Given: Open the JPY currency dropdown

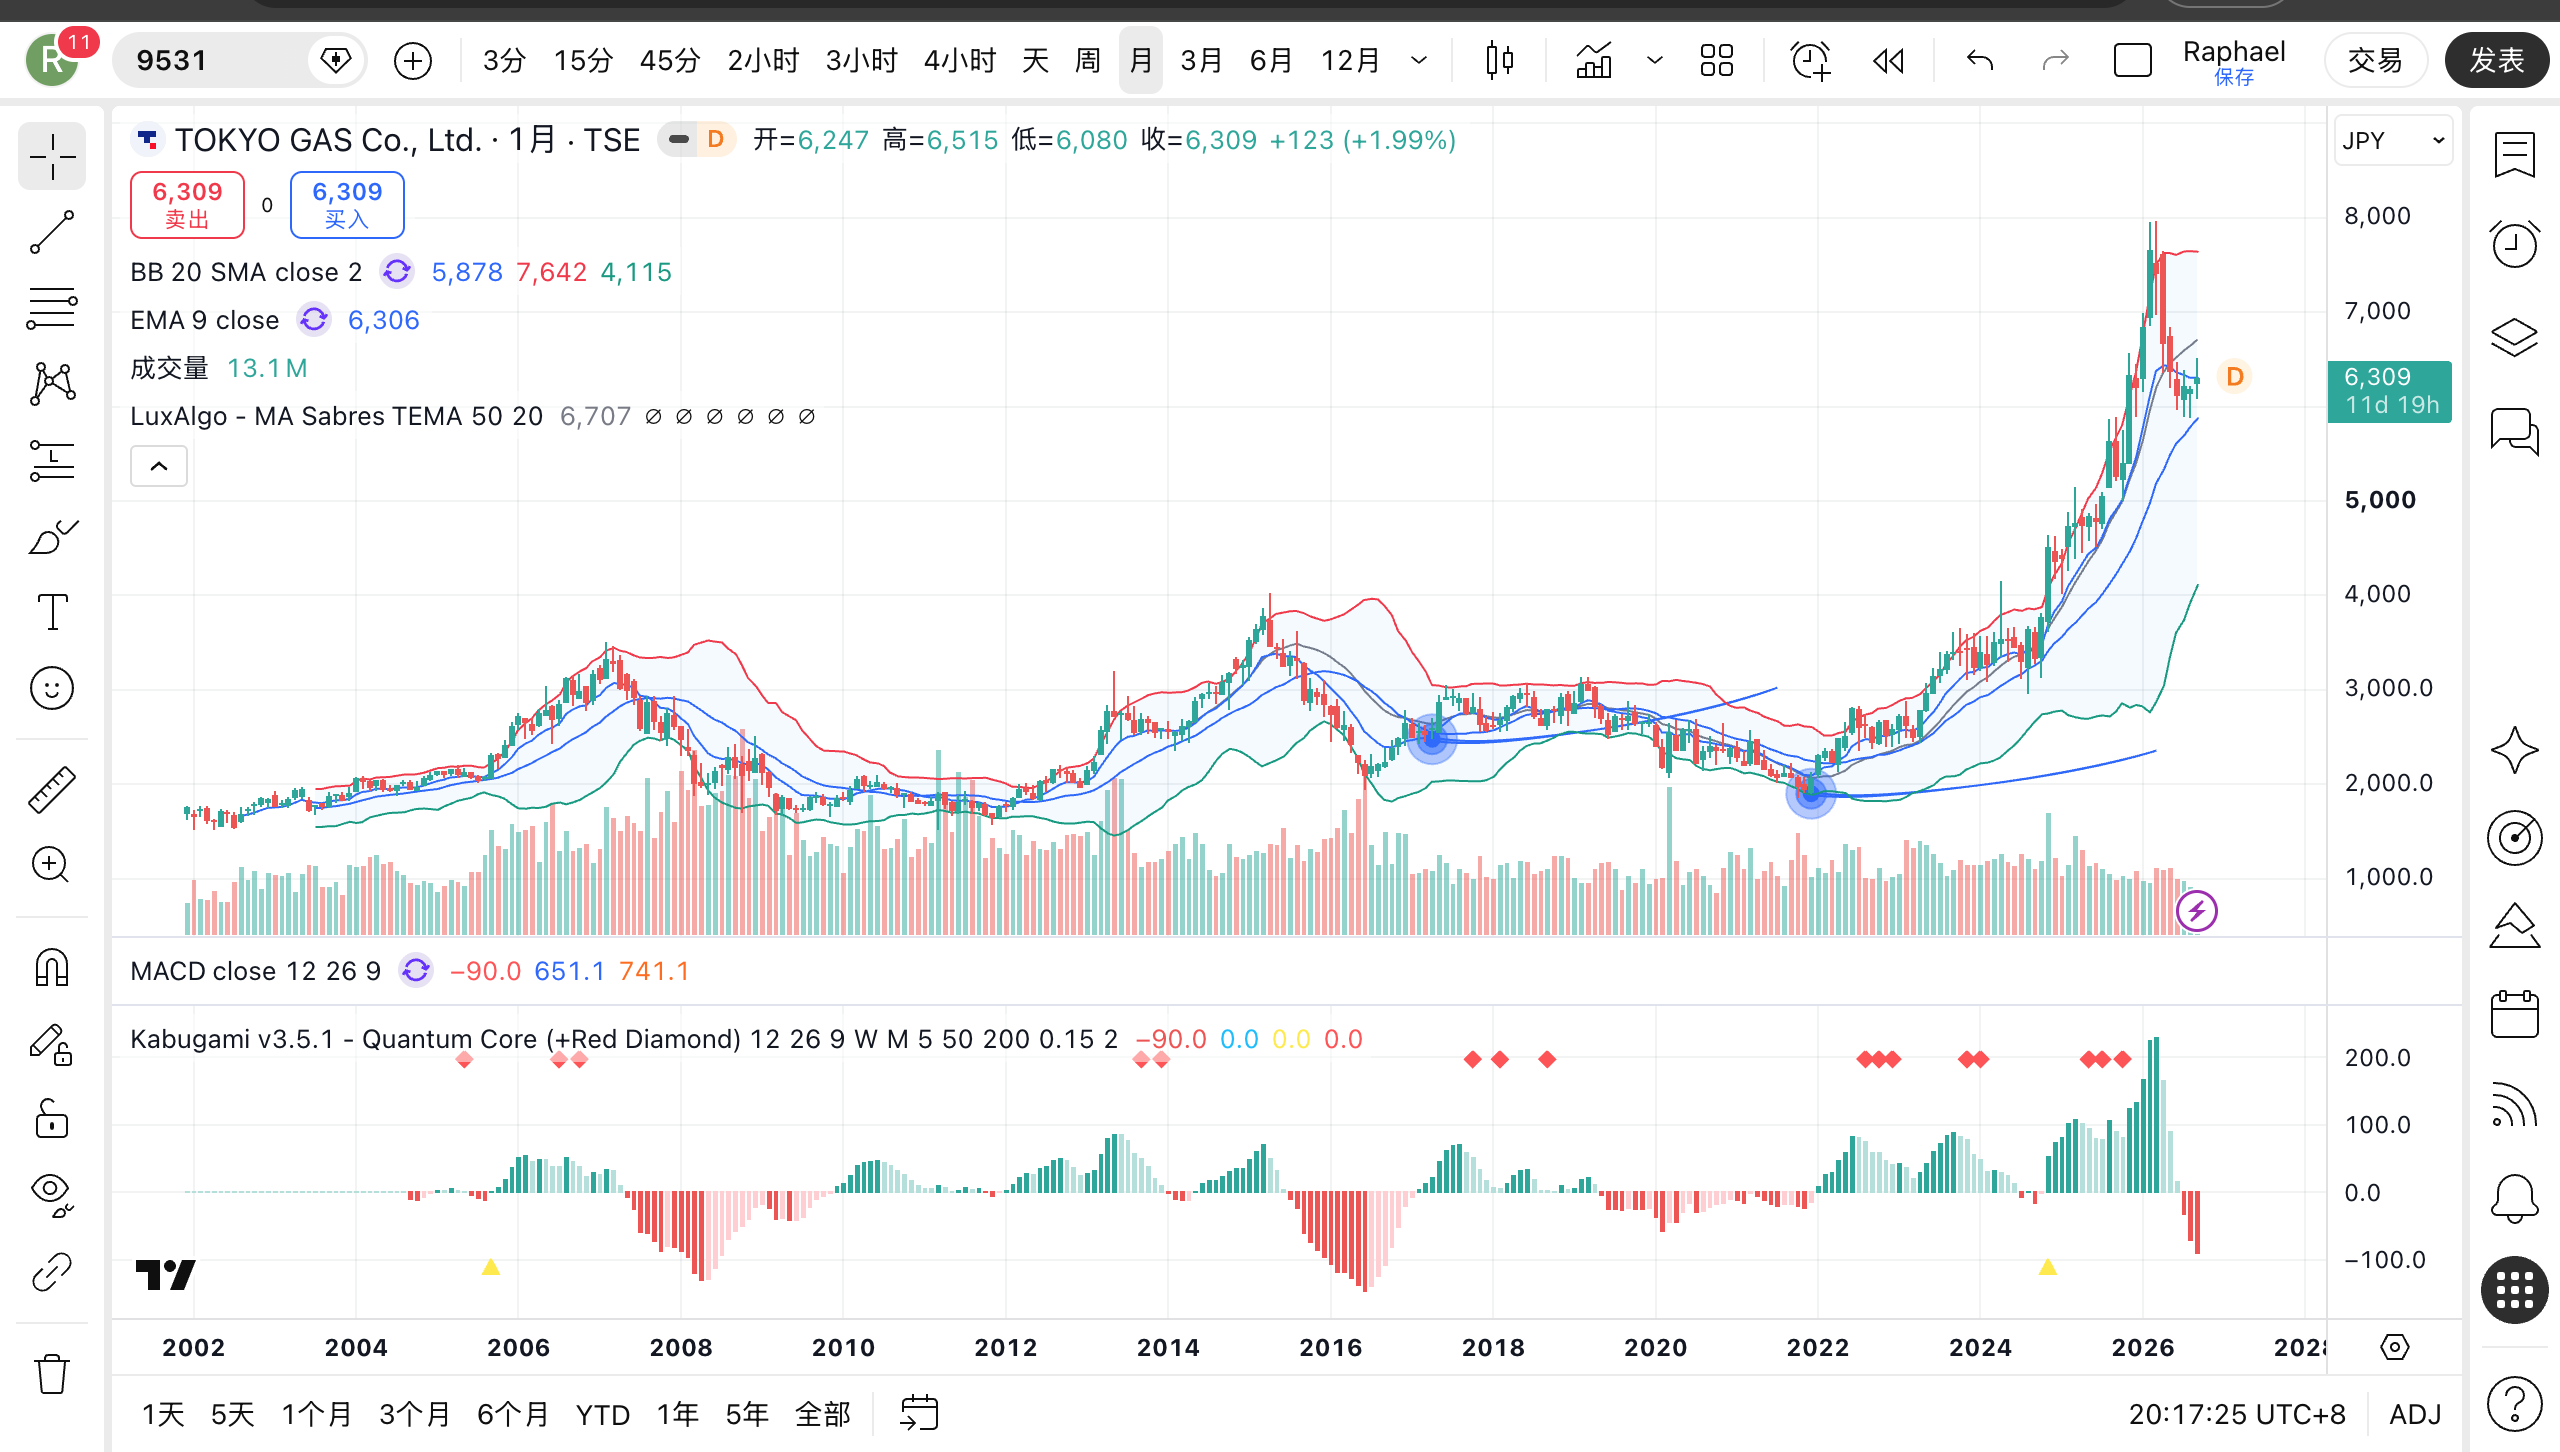Looking at the screenshot, I should point(2393,141).
